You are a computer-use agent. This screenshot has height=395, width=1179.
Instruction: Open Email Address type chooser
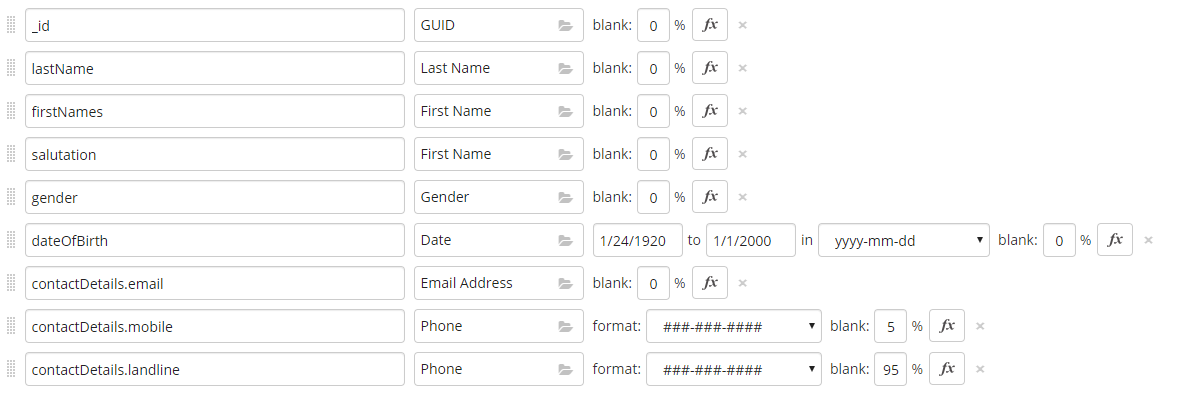point(499,283)
